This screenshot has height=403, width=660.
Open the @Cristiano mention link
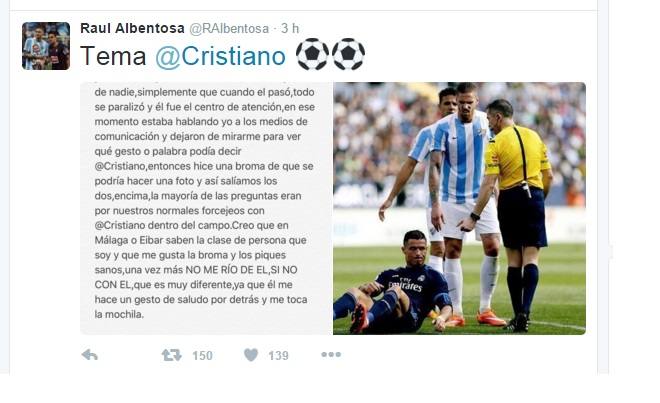[221, 56]
